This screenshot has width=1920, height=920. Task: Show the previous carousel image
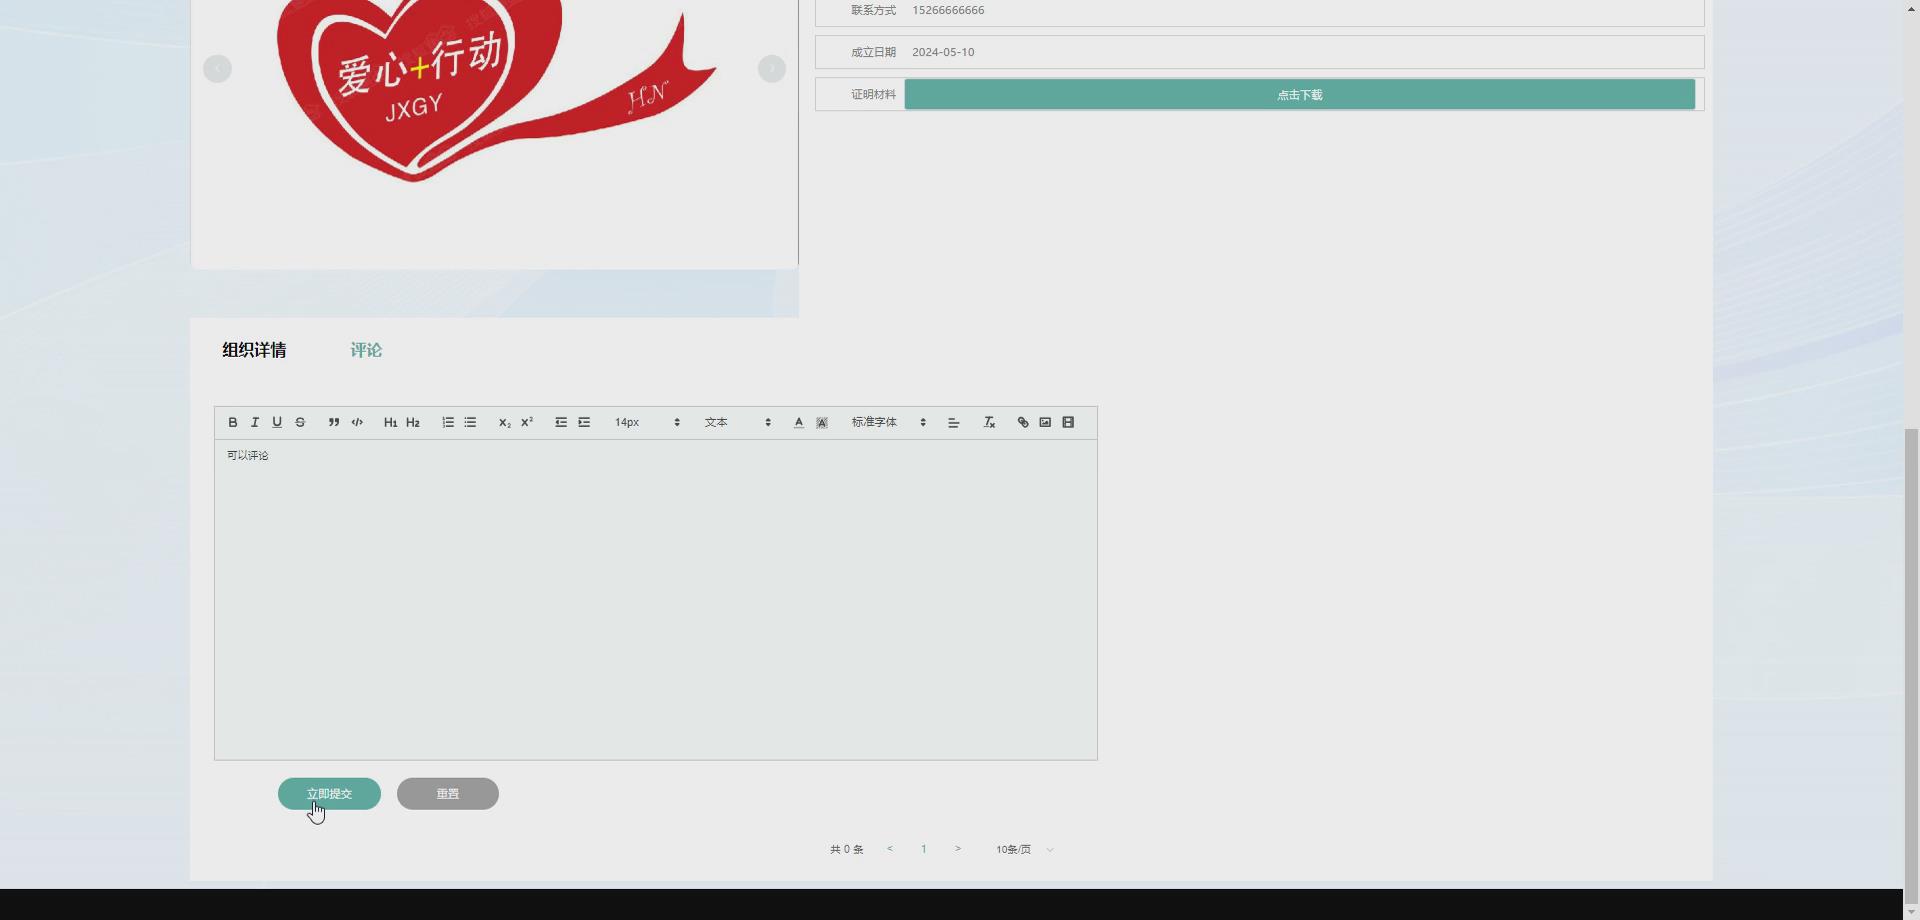click(x=217, y=68)
